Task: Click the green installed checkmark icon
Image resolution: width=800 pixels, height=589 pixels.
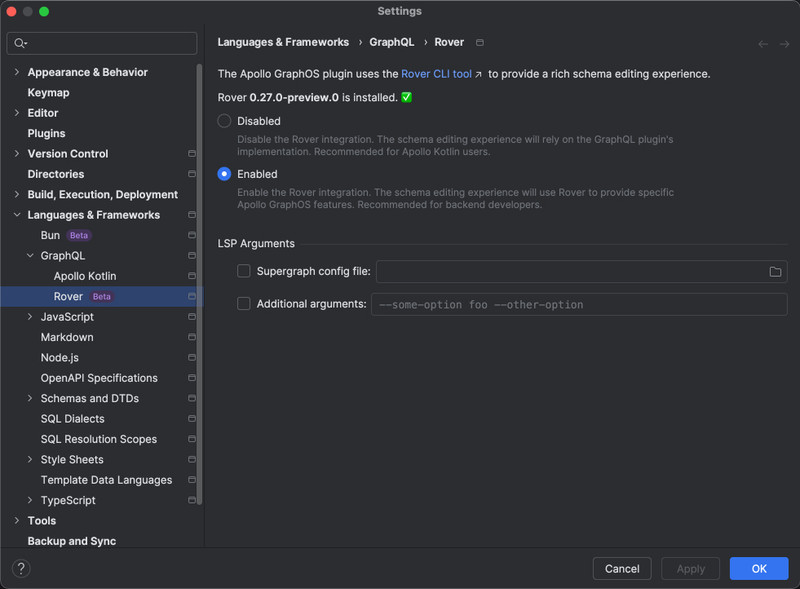Action: [407, 97]
